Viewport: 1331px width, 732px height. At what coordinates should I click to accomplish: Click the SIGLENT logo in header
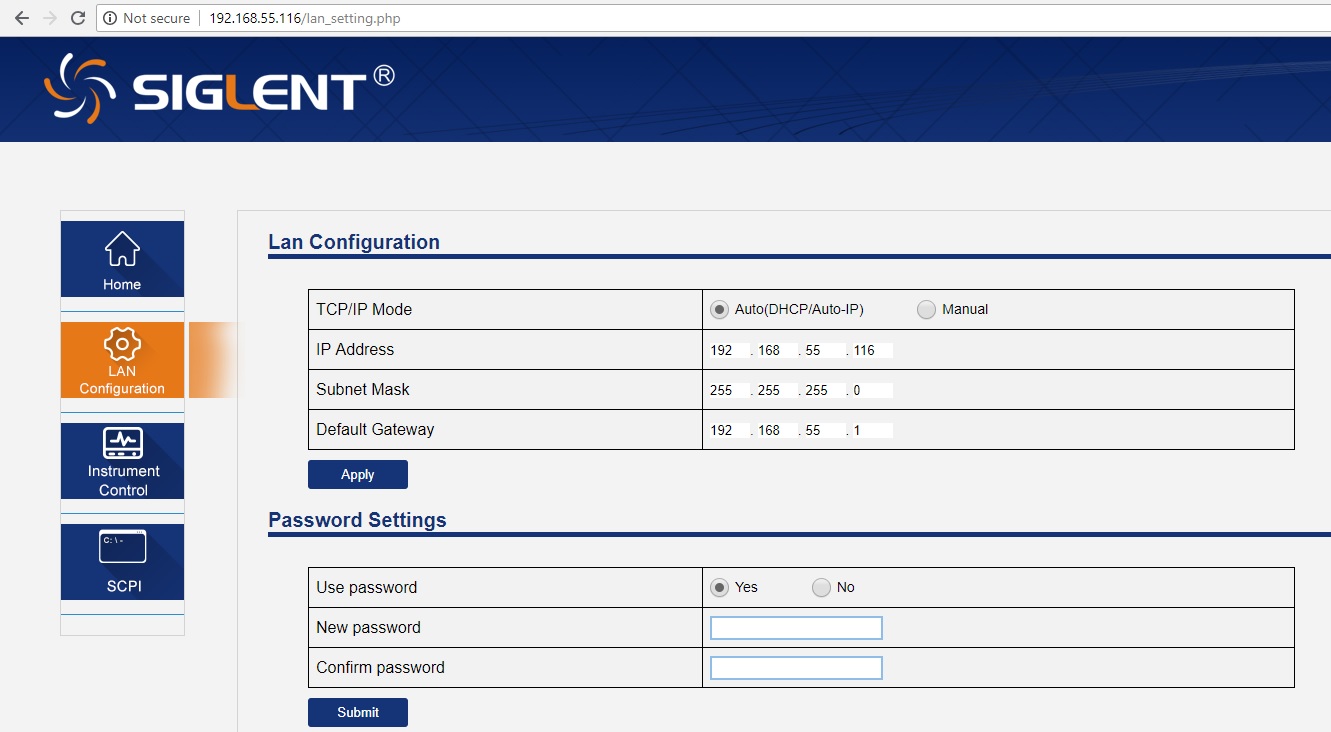[219, 88]
